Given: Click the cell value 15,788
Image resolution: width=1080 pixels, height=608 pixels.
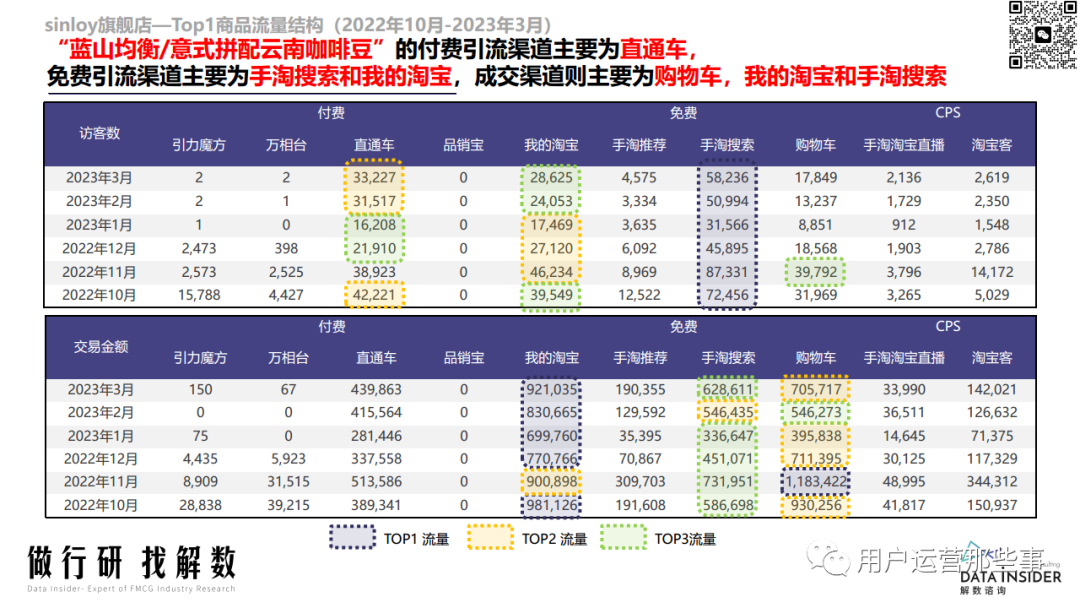Looking at the screenshot, I should [x=199, y=295].
